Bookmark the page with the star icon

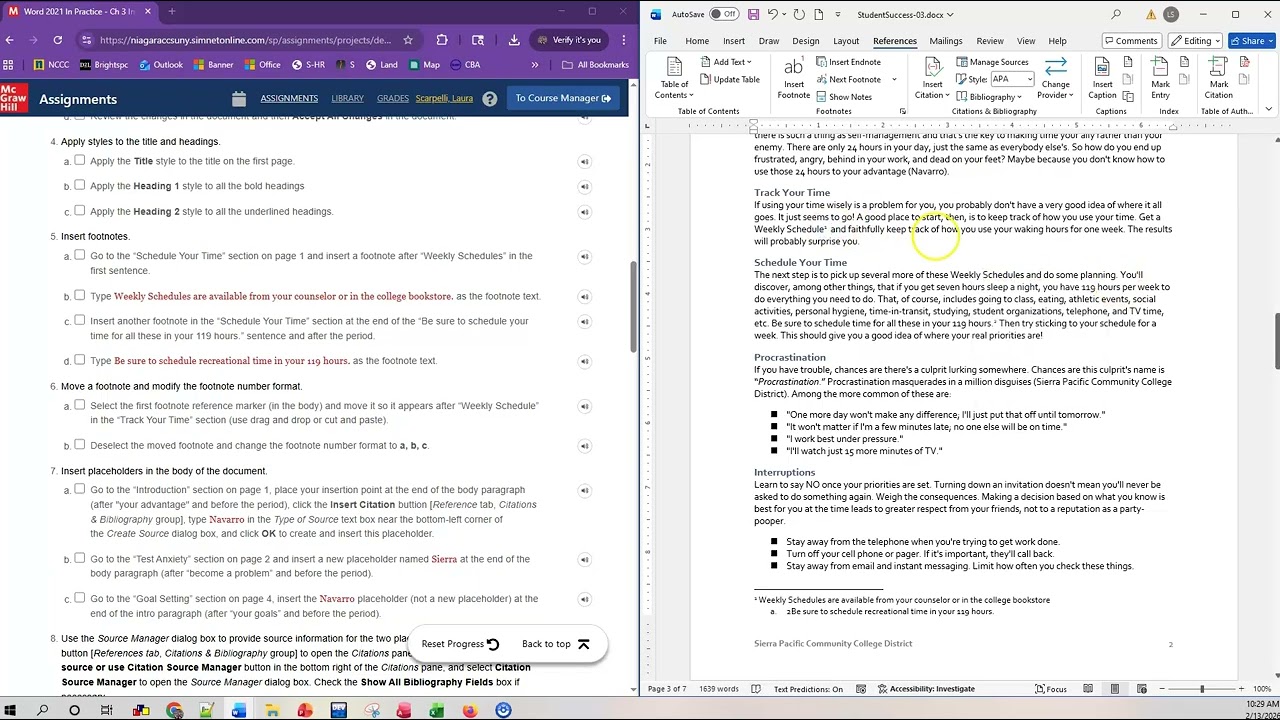tap(408, 40)
